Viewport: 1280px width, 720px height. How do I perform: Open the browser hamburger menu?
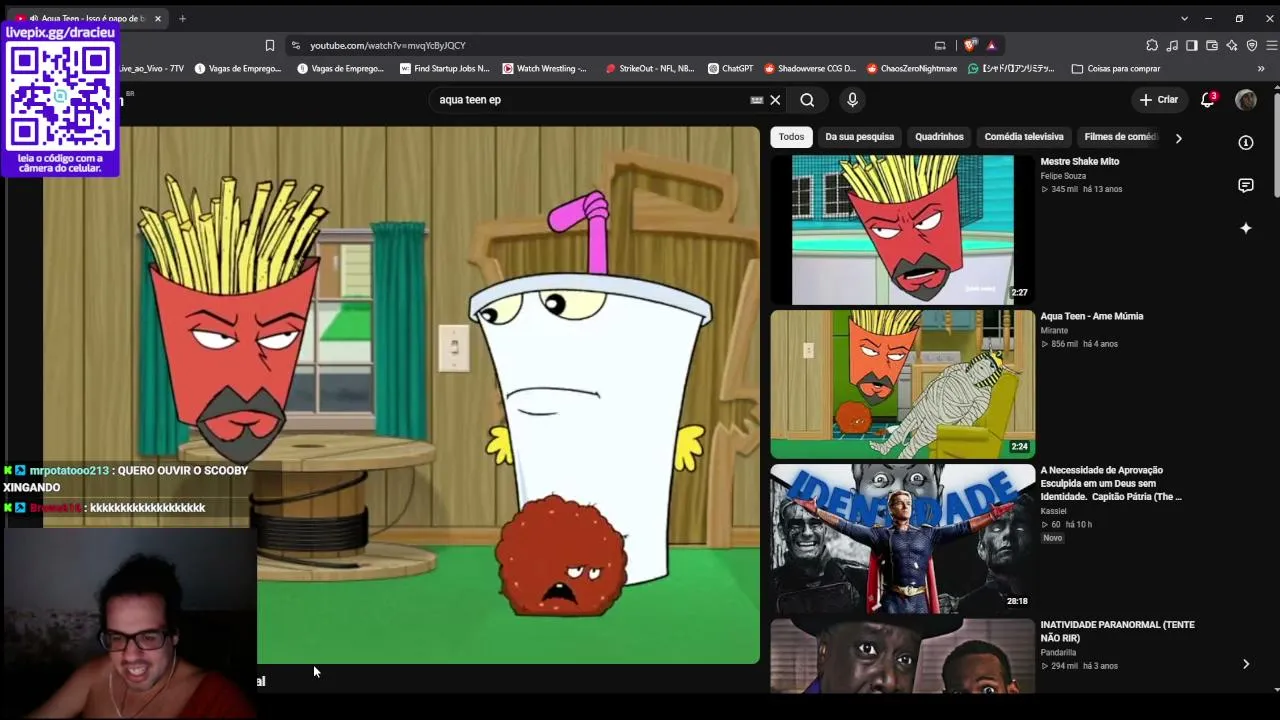coord(1272,45)
